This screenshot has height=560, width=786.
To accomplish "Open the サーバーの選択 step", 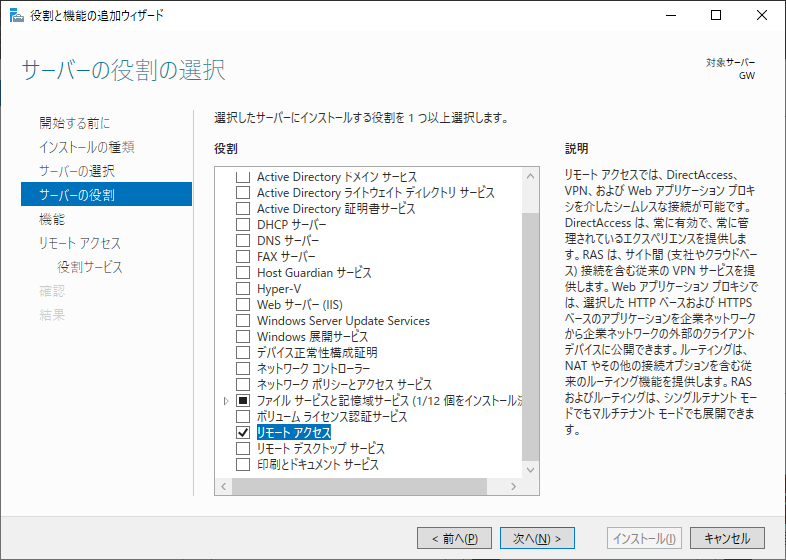I will pos(77,171).
